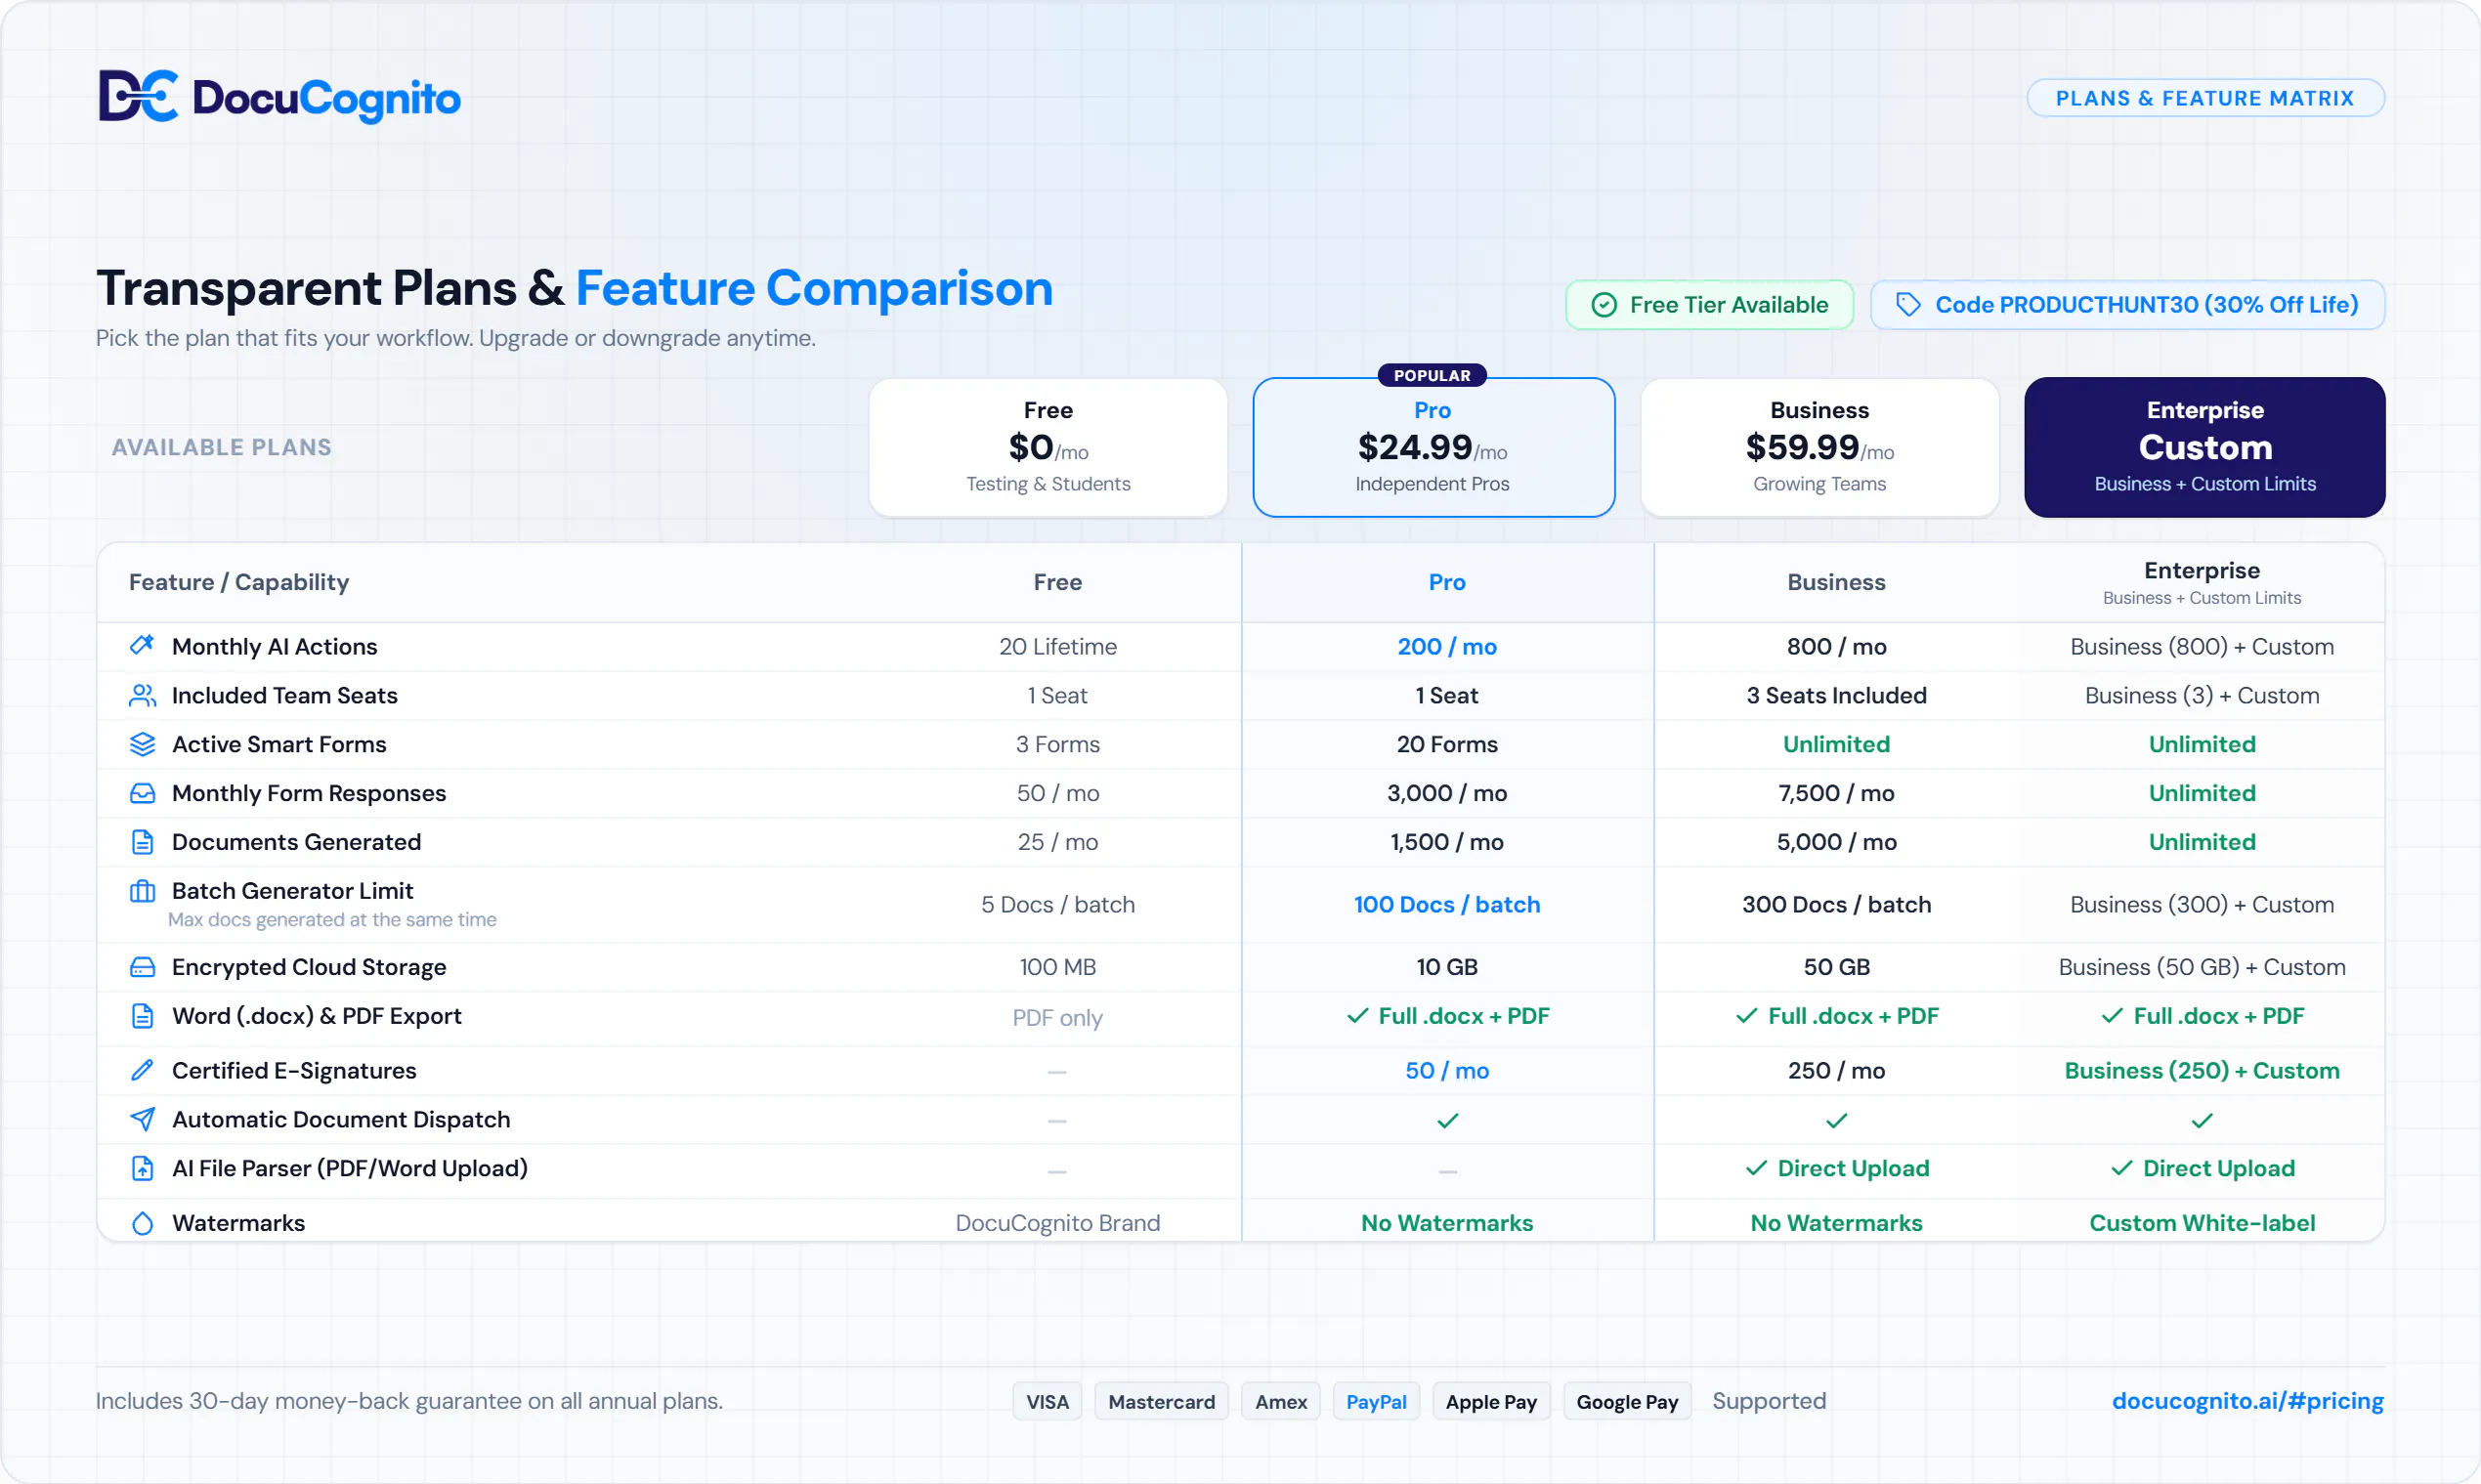Select the Free $0 plan card
The width and height of the screenshot is (2481, 1484).
pyautogui.click(x=1048, y=447)
